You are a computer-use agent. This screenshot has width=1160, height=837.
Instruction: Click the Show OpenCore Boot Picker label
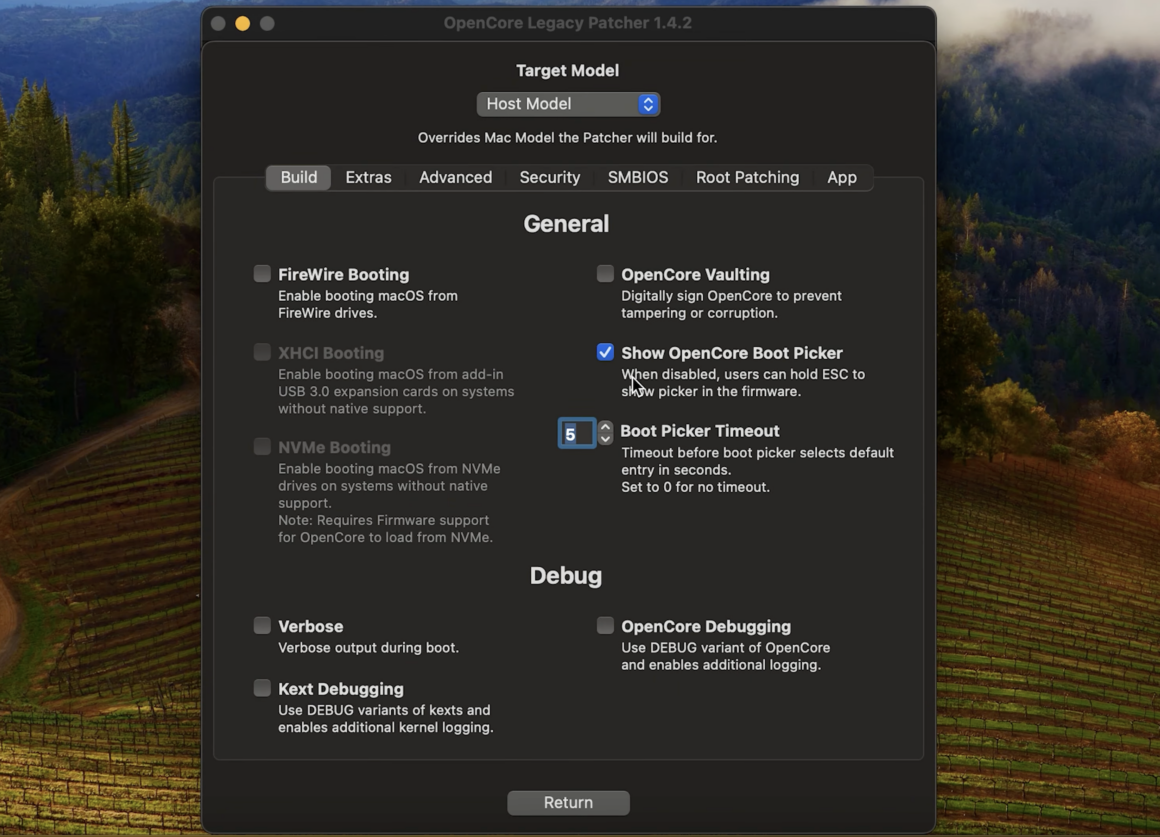coord(732,353)
